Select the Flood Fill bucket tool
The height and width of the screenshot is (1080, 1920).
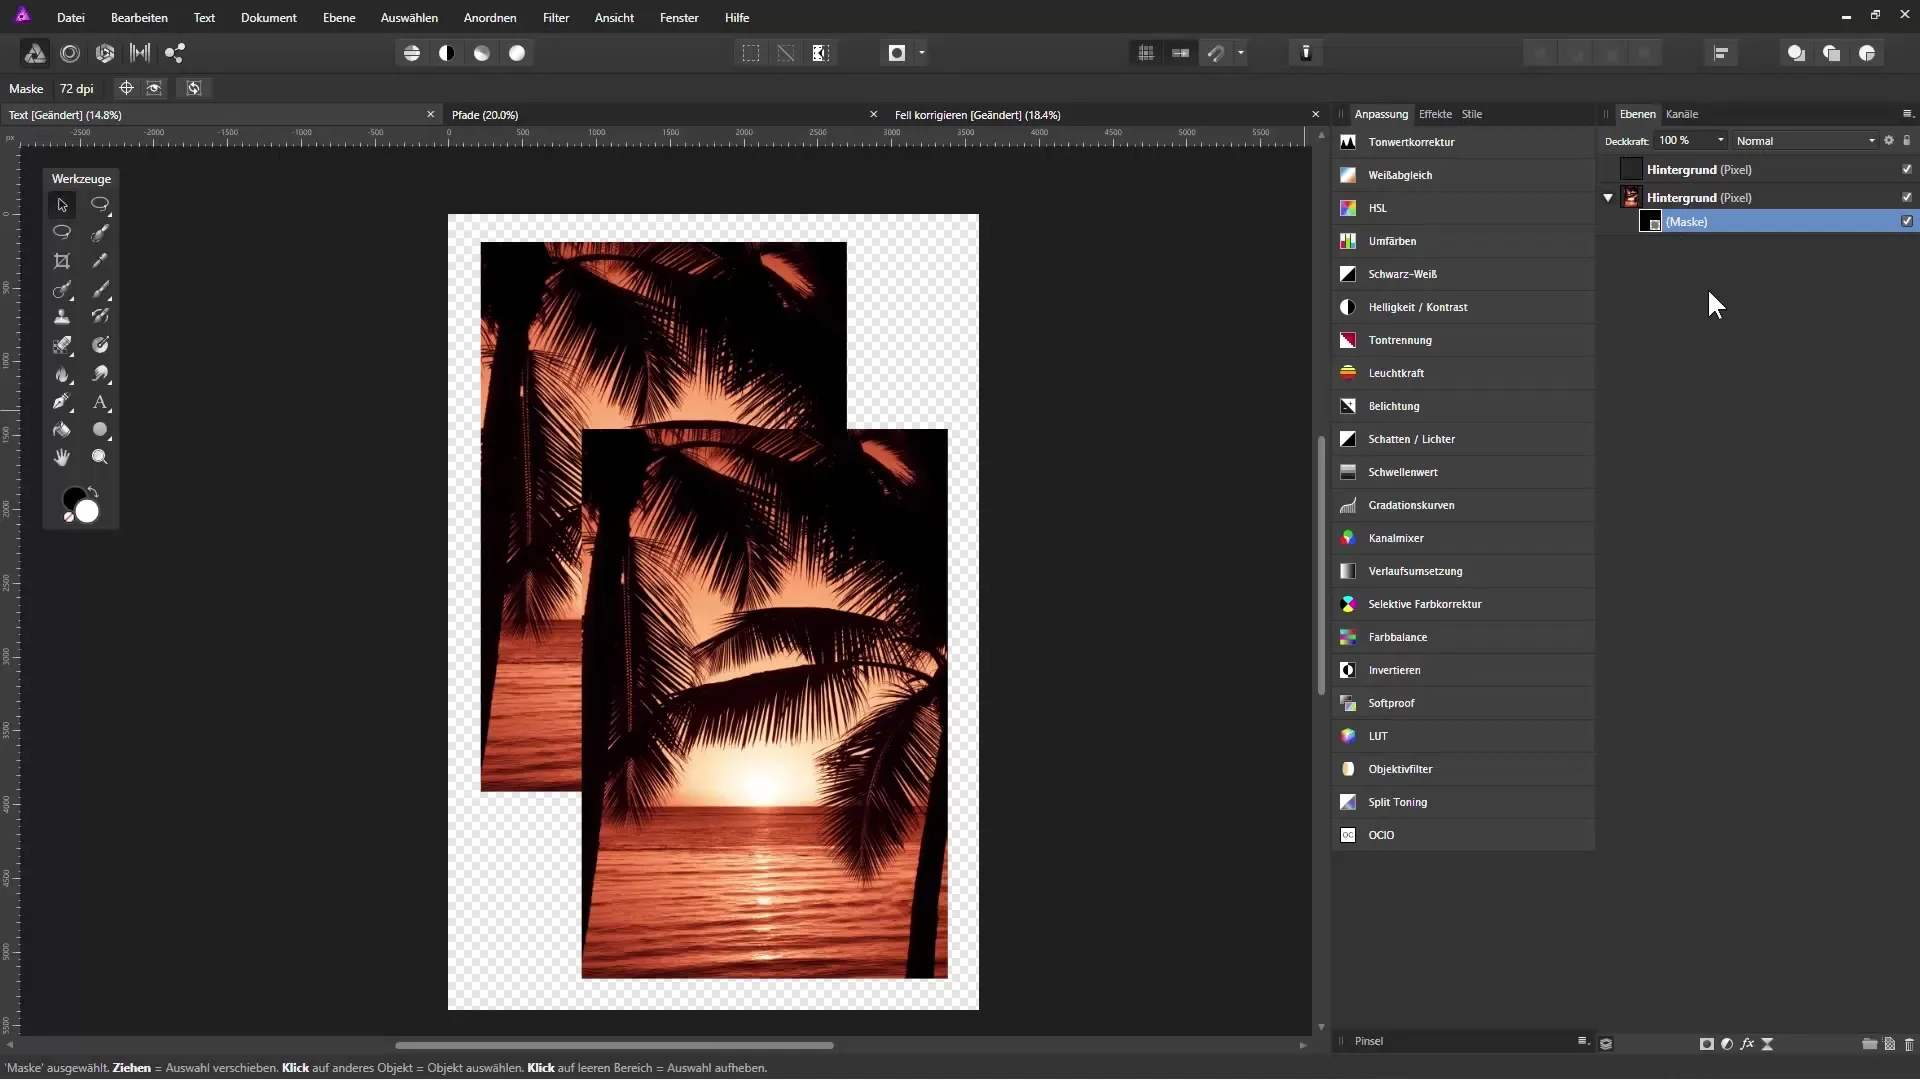pos(62,430)
